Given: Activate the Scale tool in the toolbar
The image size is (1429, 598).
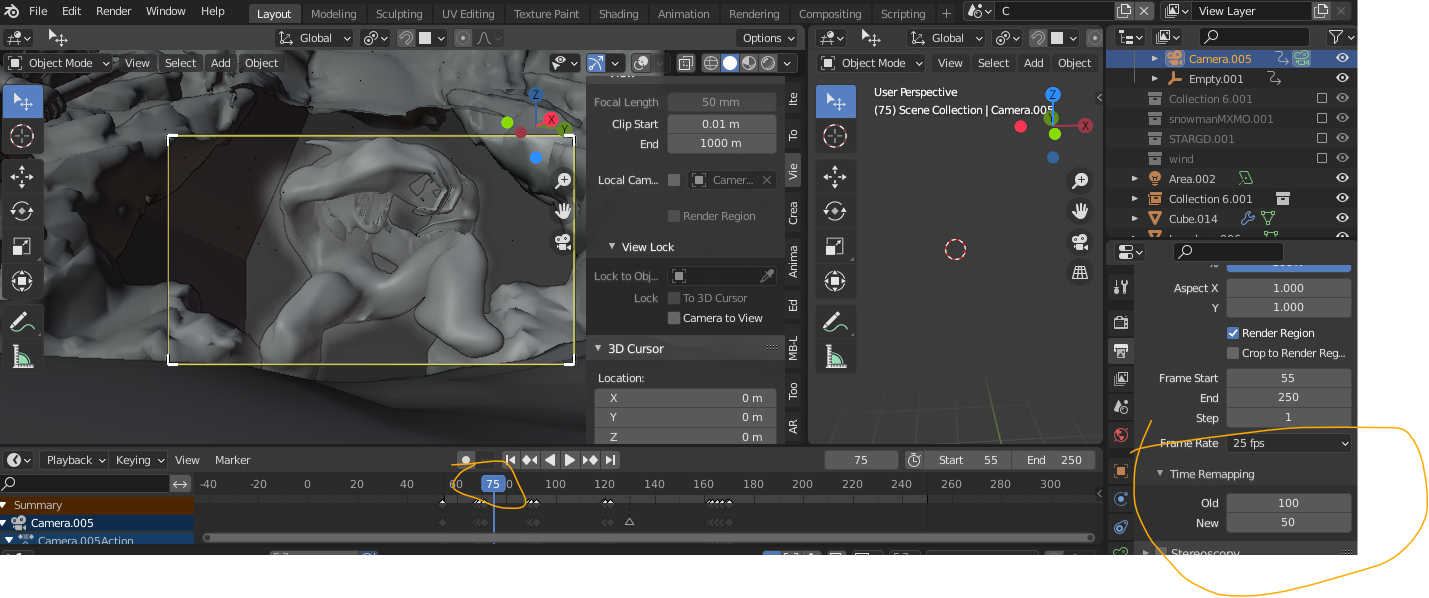Looking at the screenshot, I should [22, 246].
